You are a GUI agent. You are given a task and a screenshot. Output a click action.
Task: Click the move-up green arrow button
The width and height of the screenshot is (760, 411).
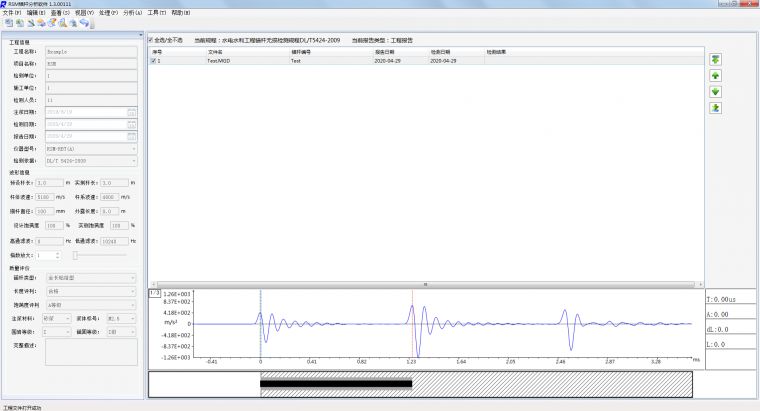(x=716, y=75)
